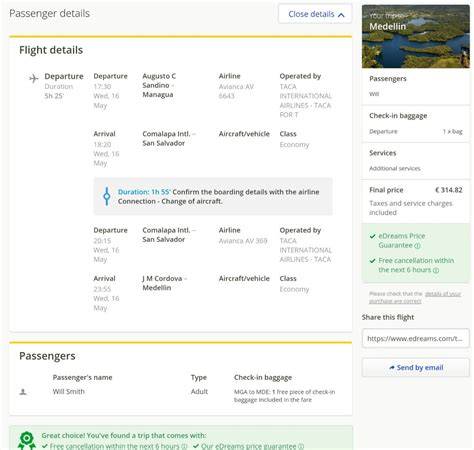Click the 'Additional services' text in sidebar
Image resolution: width=474 pixels, height=450 pixels.
(395, 168)
